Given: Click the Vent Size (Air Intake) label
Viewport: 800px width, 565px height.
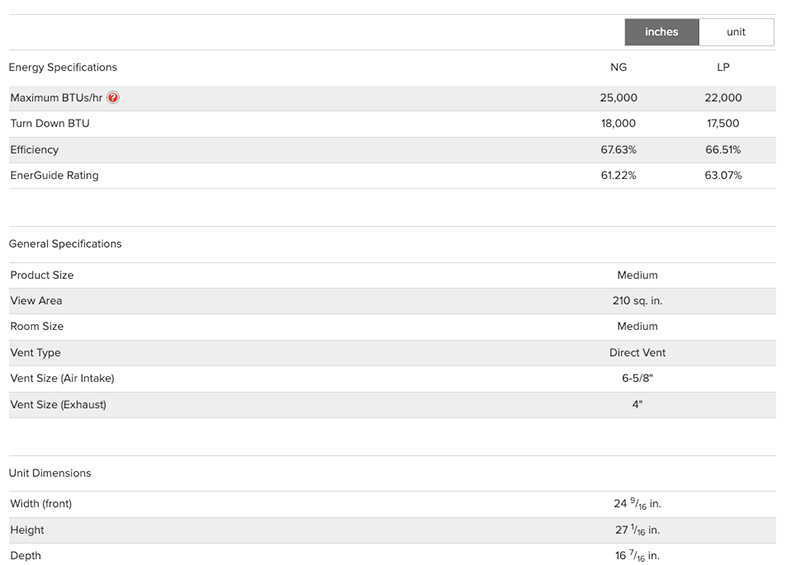Looking at the screenshot, I should coord(62,379).
